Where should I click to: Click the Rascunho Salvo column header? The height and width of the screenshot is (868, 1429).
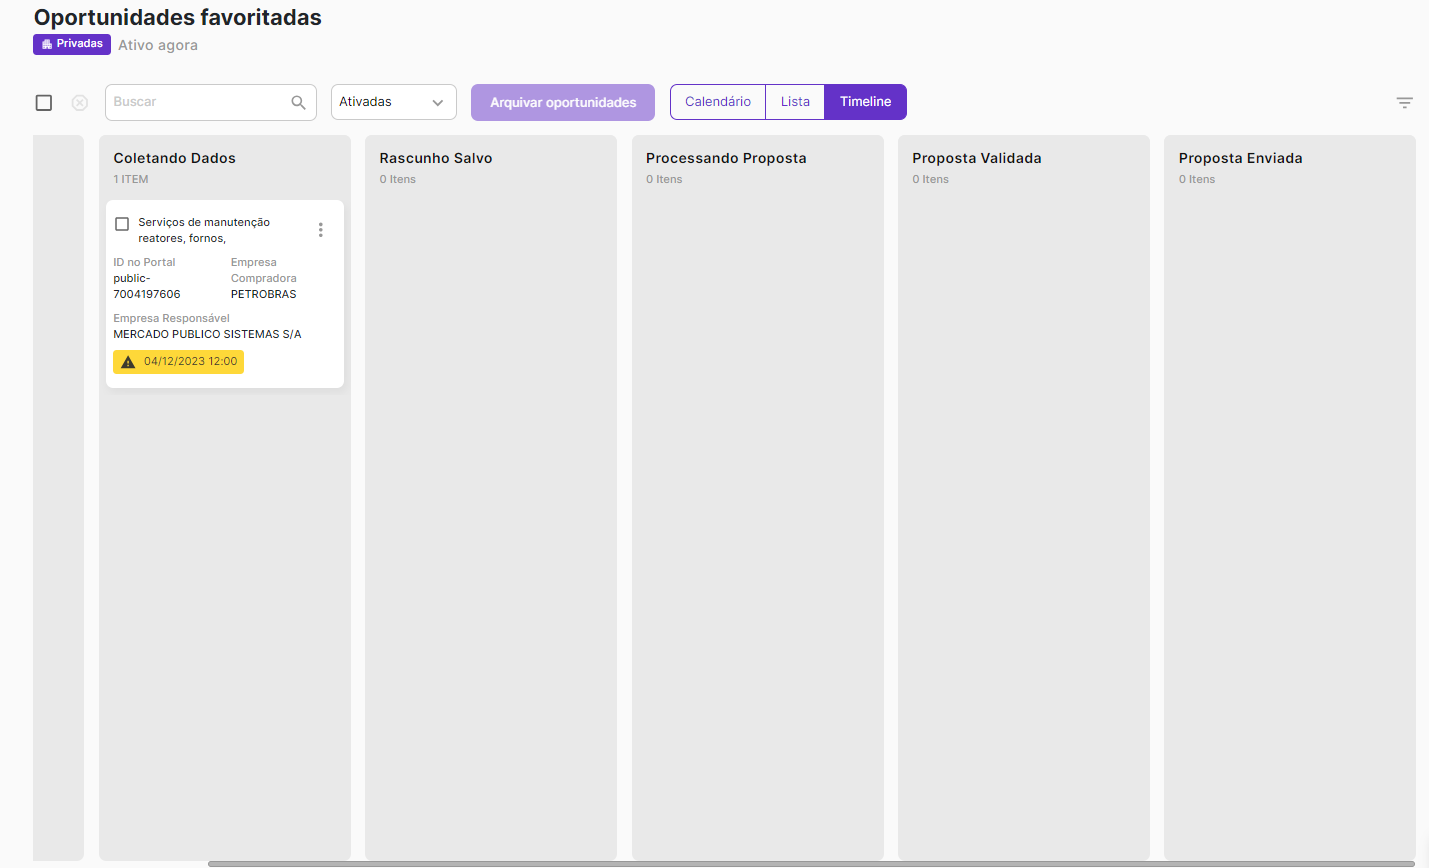(x=436, y=158)
